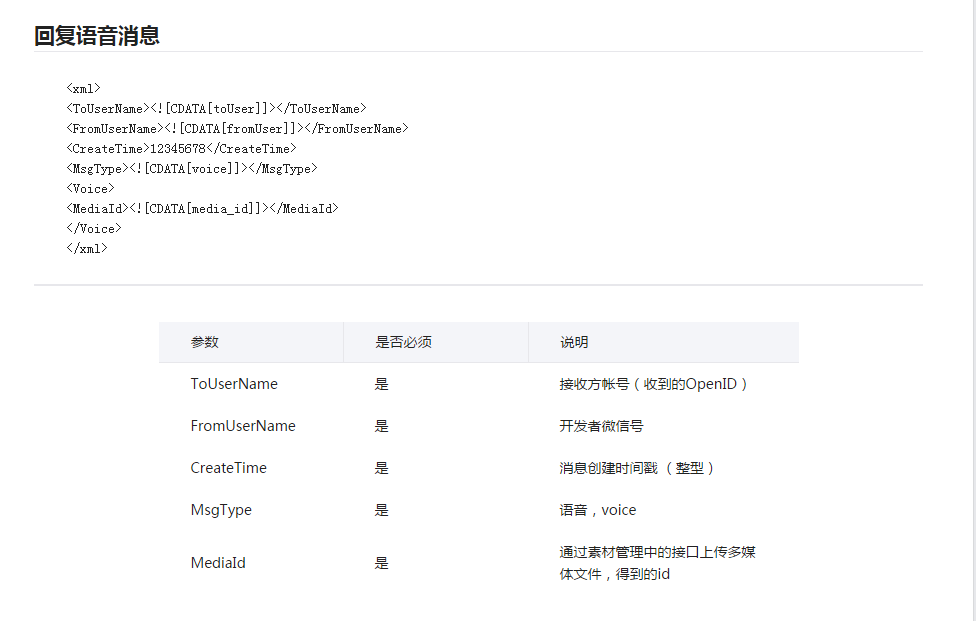This screenshot has height=621, width=976.
Task: Click the closing </Voice> tag line
Action: tap(94, 228)
